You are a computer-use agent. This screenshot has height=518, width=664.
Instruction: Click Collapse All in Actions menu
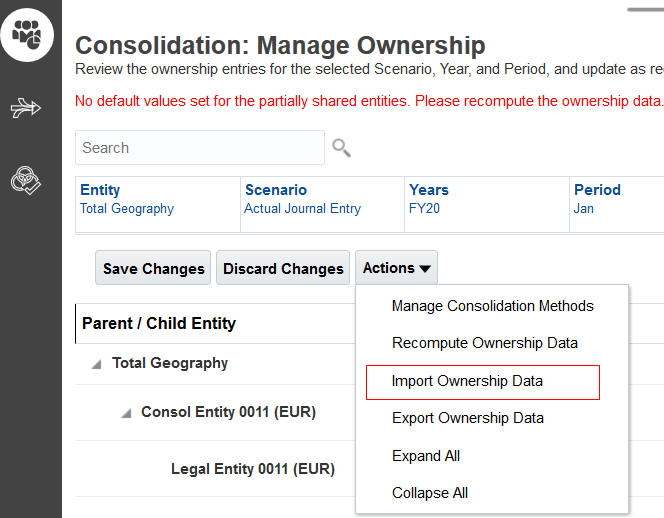tap(430, 493)
